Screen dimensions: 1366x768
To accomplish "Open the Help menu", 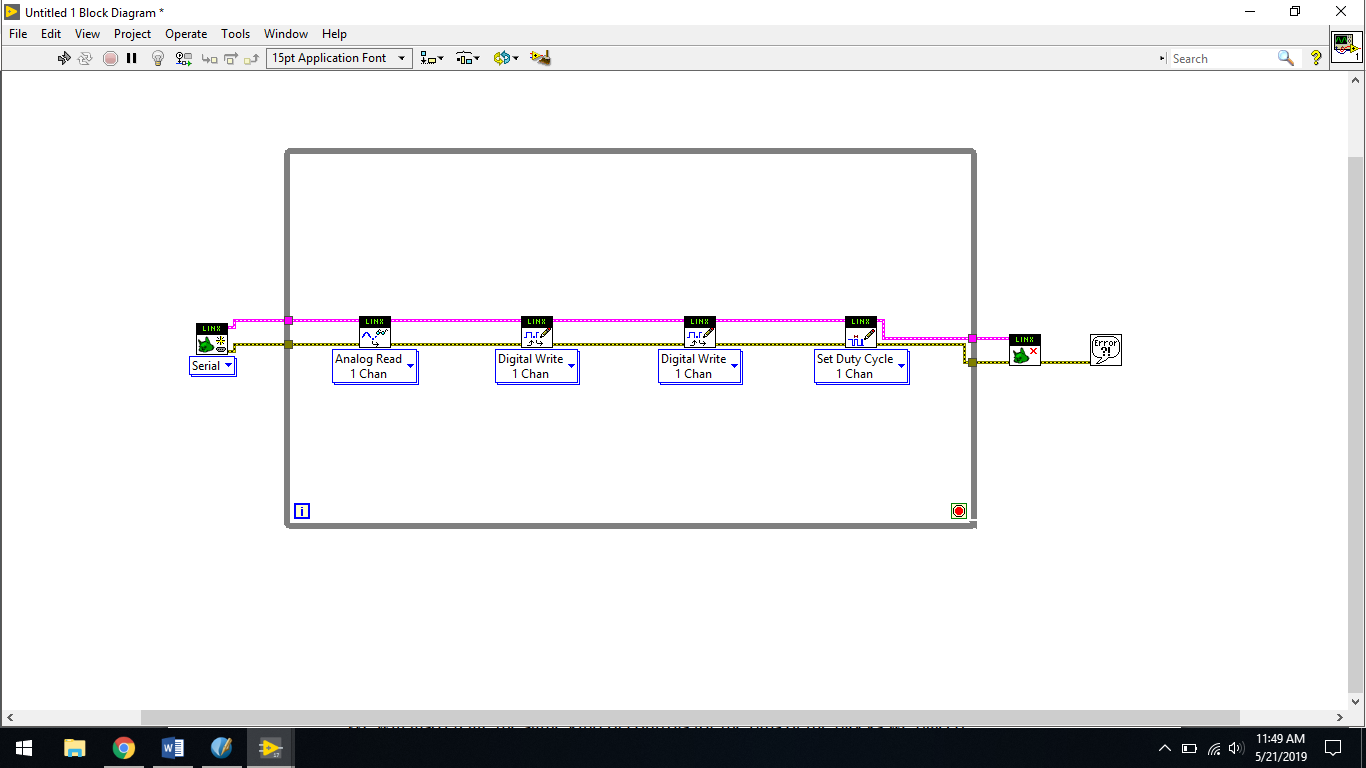I will [334, 33].
